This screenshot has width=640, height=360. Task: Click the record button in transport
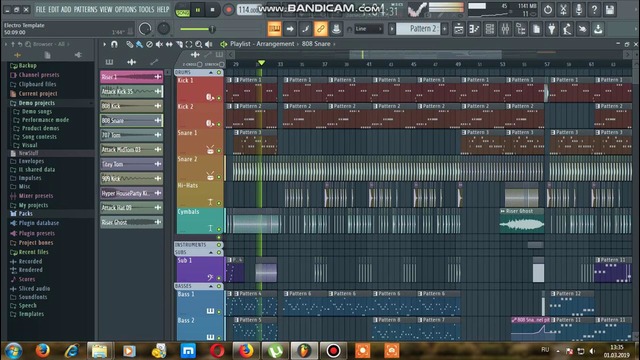[229, 9]
